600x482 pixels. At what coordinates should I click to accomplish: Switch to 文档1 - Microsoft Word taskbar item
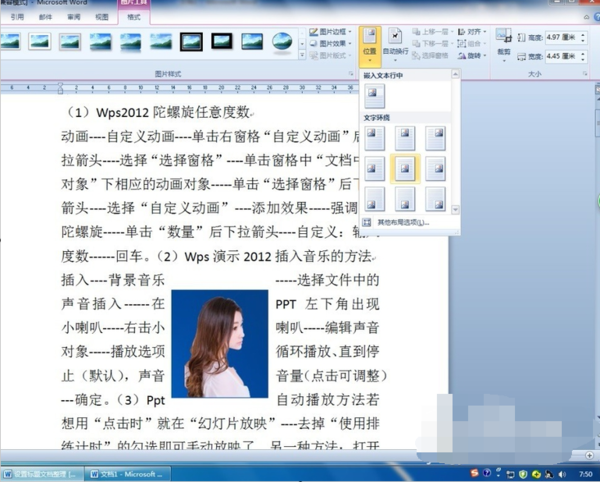click(x=126, y=474)
